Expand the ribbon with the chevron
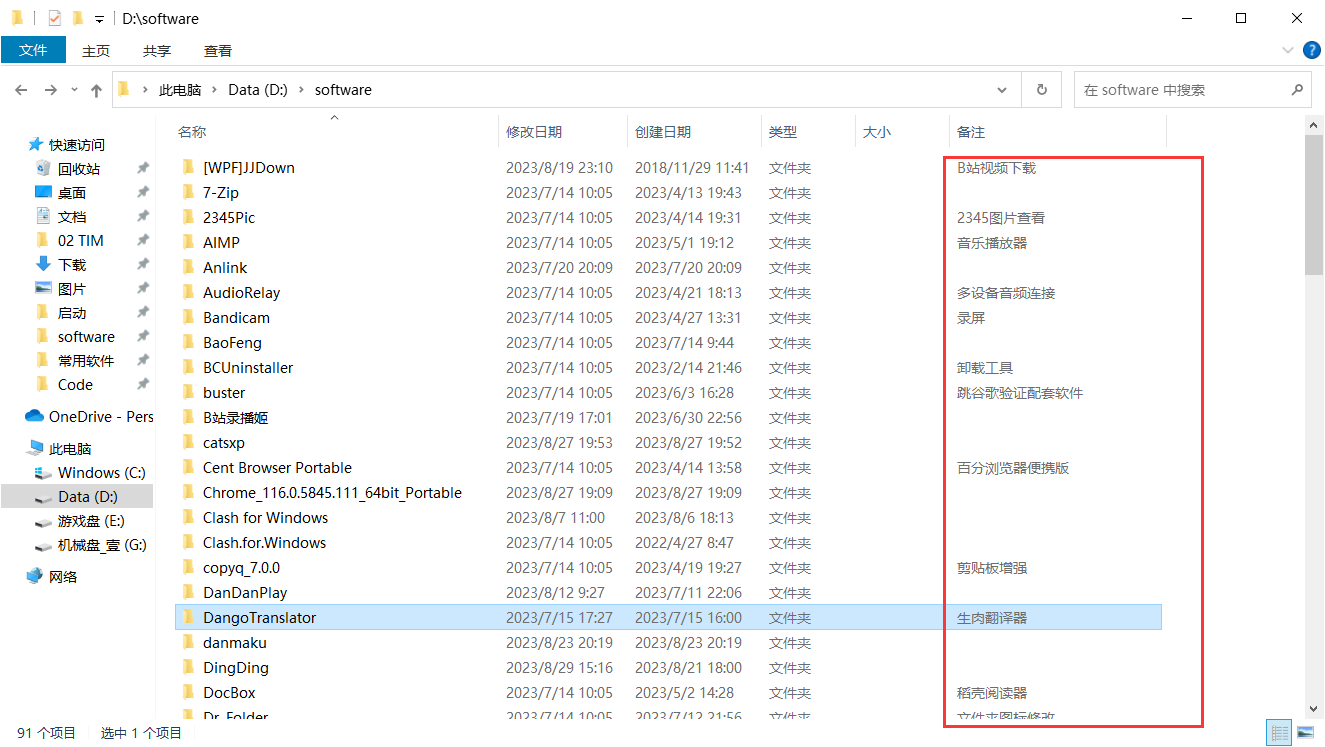The image size is (1325, 747). [x=1288, y=50]
